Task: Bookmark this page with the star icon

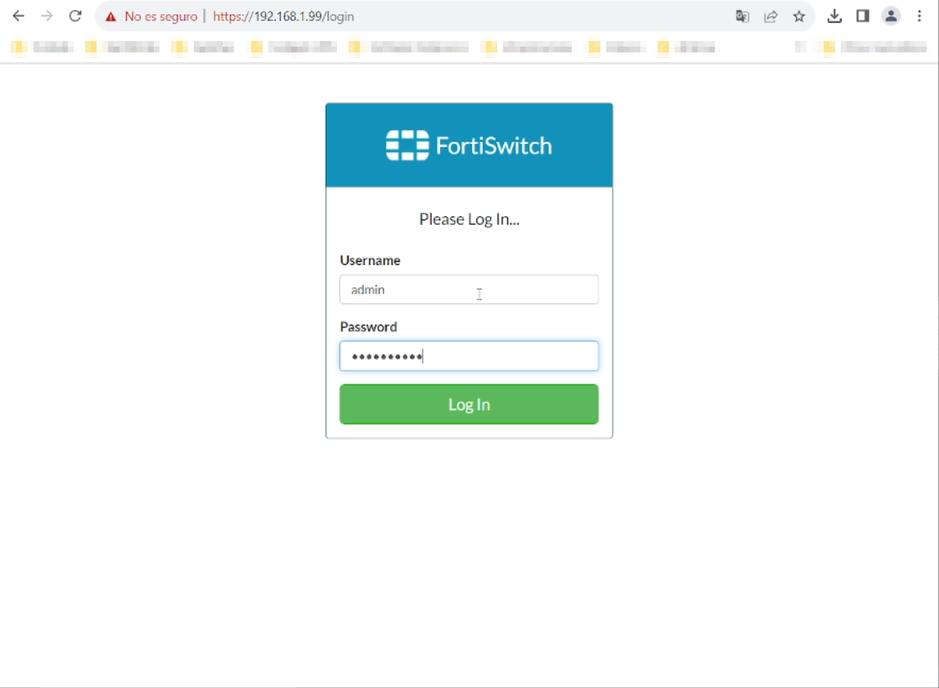Action: (x=799, y=16)
